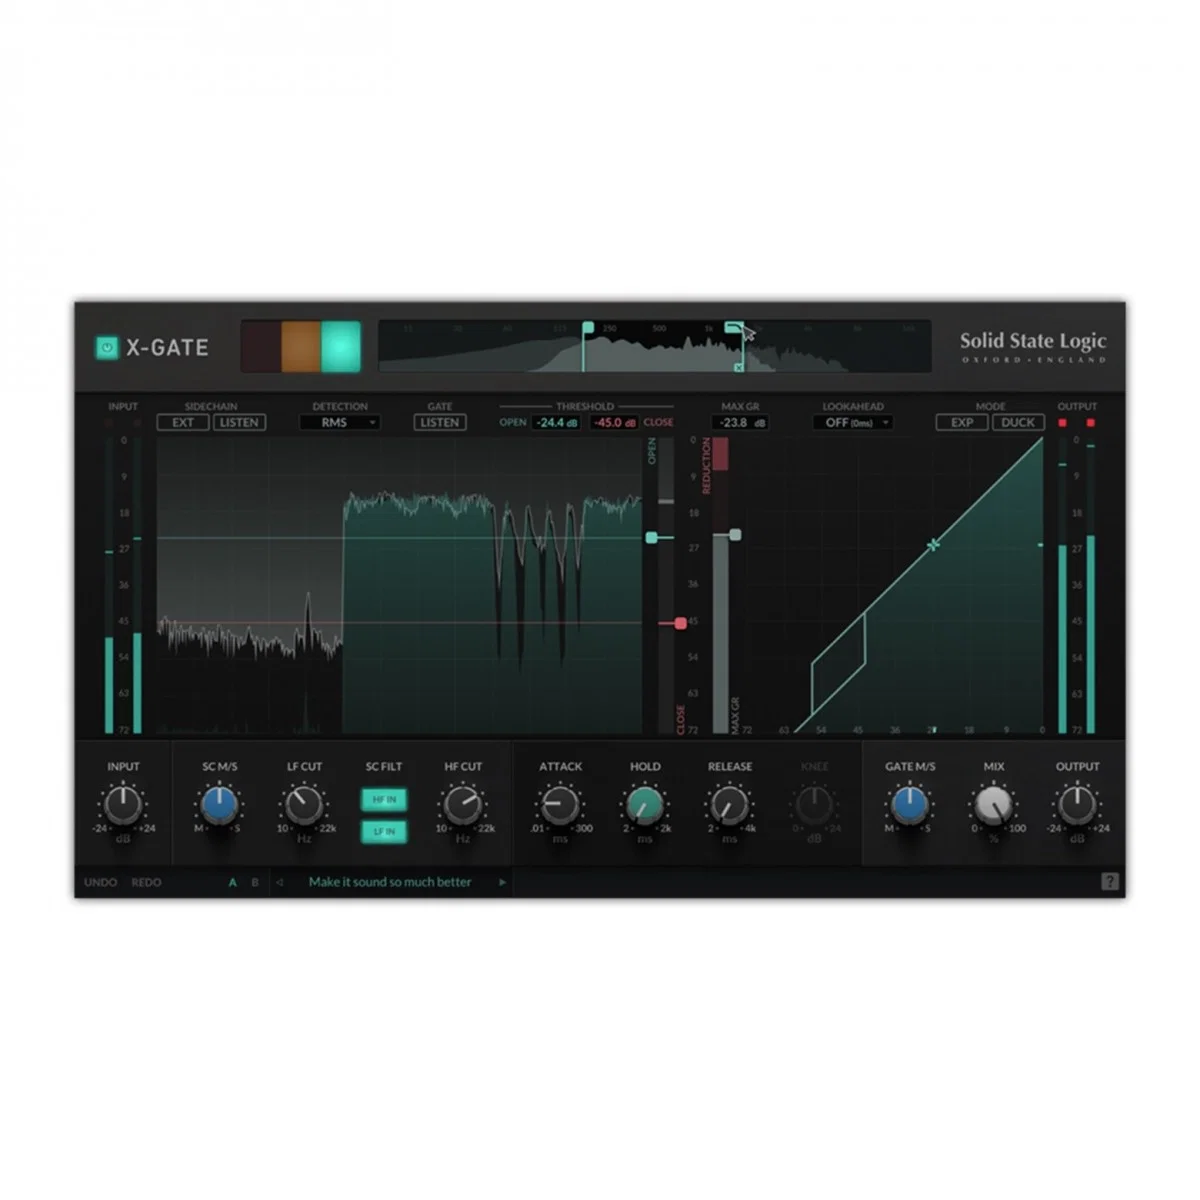The width and height of the screenshot is (1200, 1200).
Task: Select preset slot B
Action: [255, 882]
